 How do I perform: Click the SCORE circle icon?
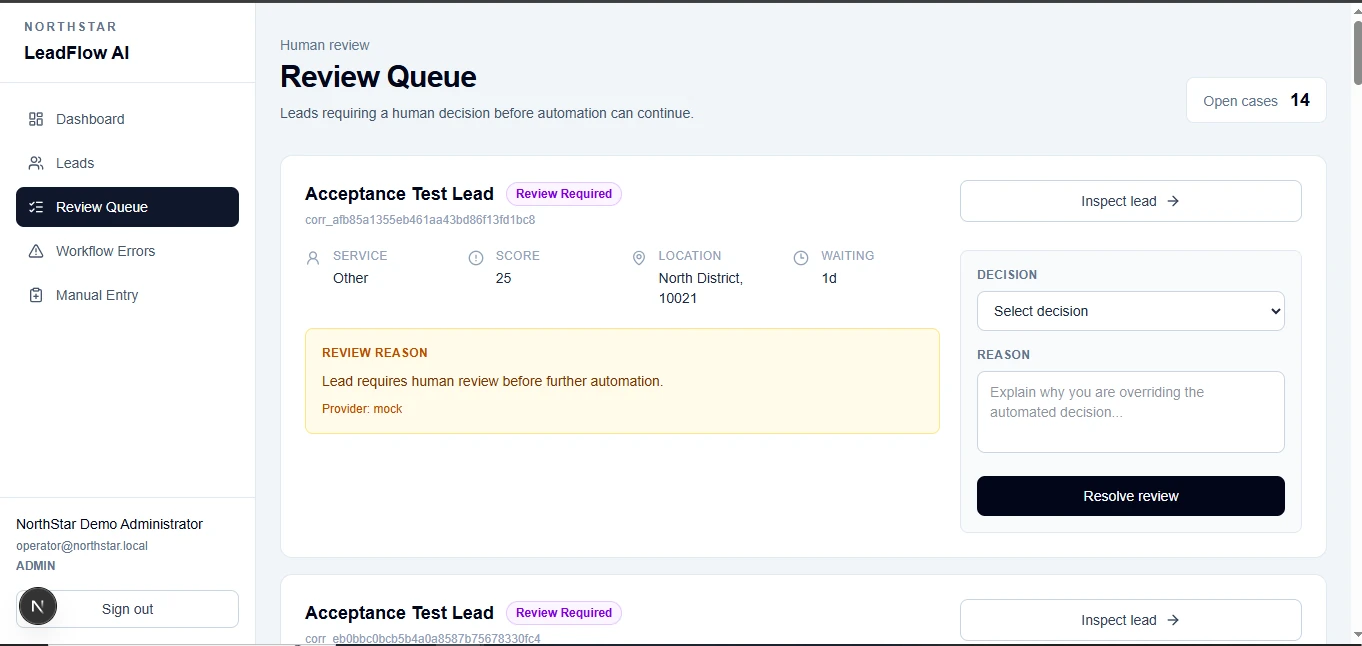pyautogui.click(x=476, y=258)
